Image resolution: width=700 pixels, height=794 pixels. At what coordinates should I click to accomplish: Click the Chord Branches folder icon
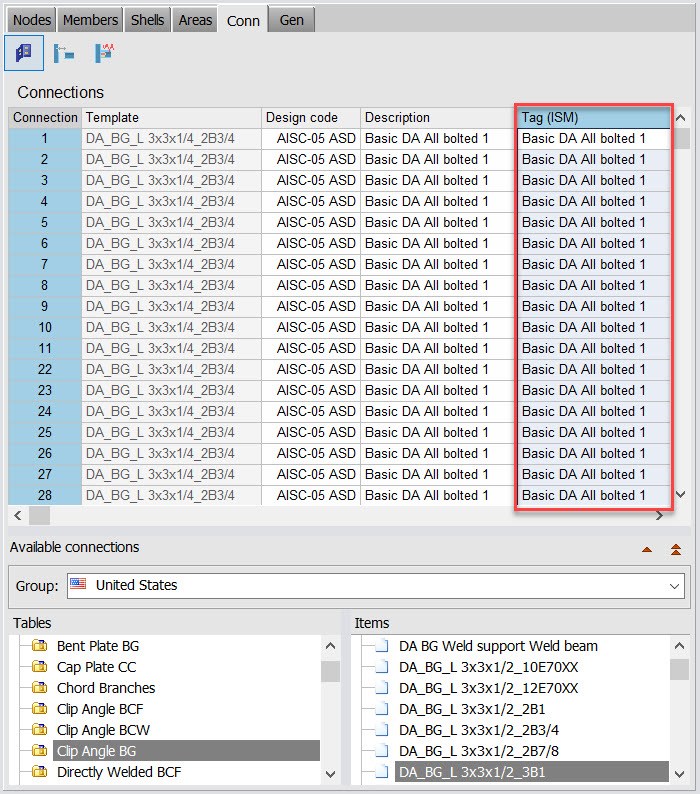pyautogui.click(x=39, y=688)
